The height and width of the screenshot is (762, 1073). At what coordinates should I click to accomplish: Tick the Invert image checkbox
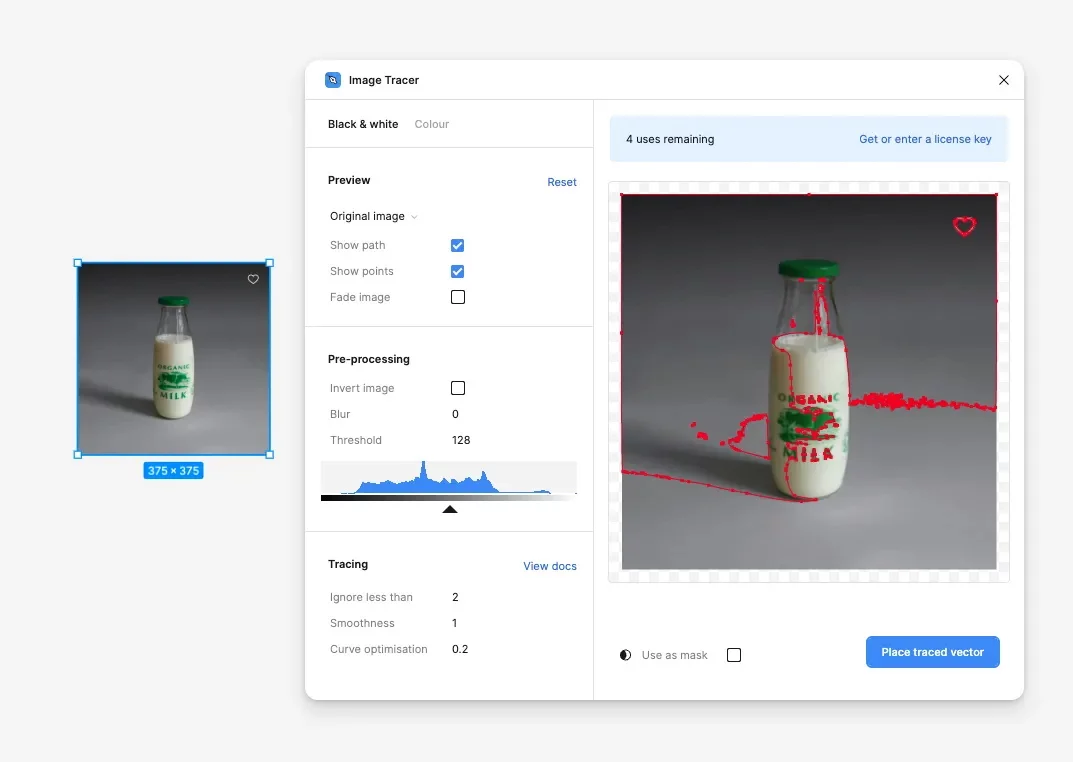pos(458,388)
